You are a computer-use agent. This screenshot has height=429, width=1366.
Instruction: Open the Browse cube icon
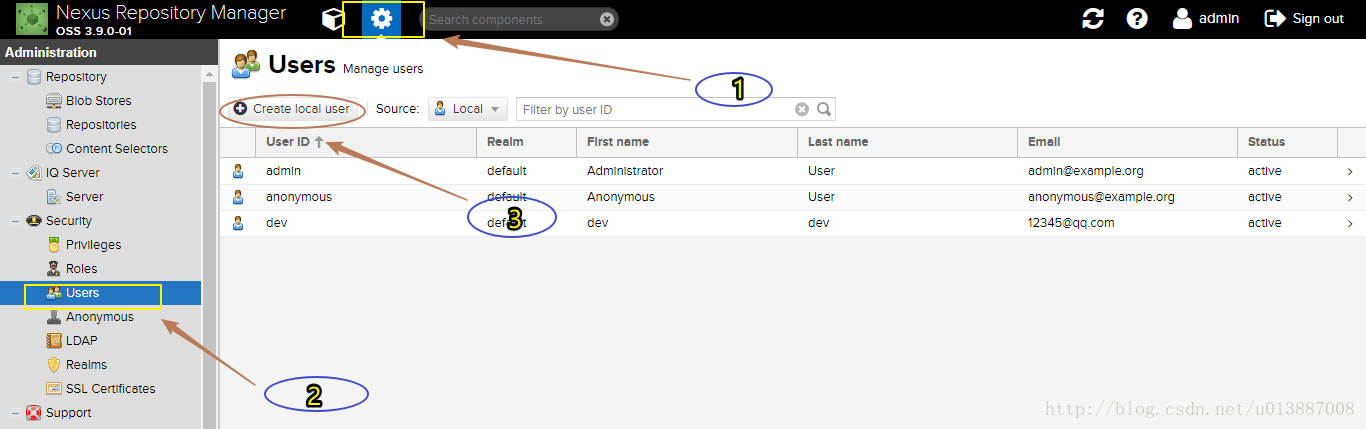pos(333,19)
